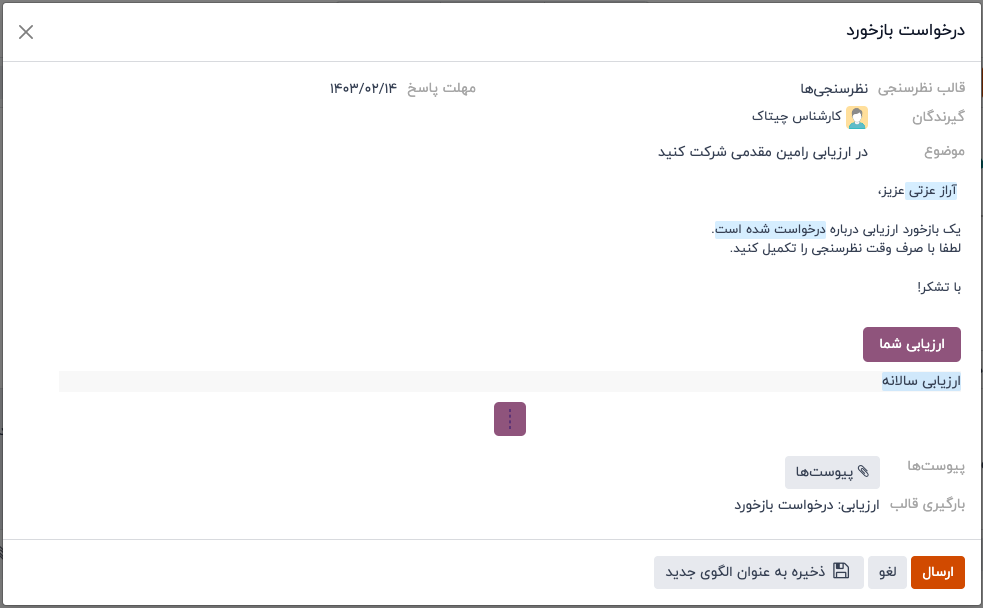Open load-template field ارزیابی: درخواست بازخورد

coord(806,505)
